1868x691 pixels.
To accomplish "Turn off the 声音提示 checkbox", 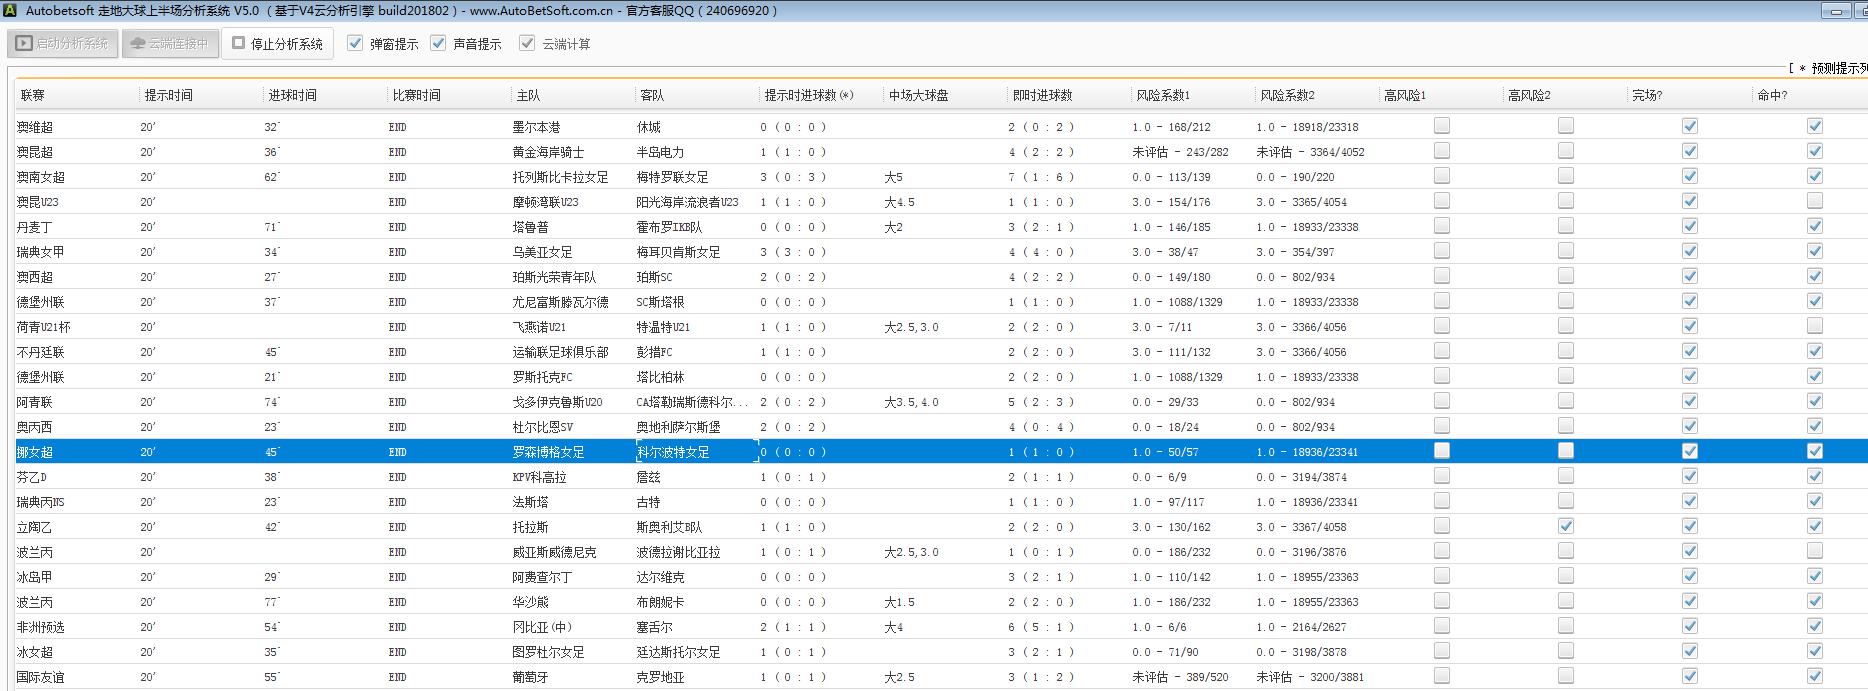I will coord(438,43).
